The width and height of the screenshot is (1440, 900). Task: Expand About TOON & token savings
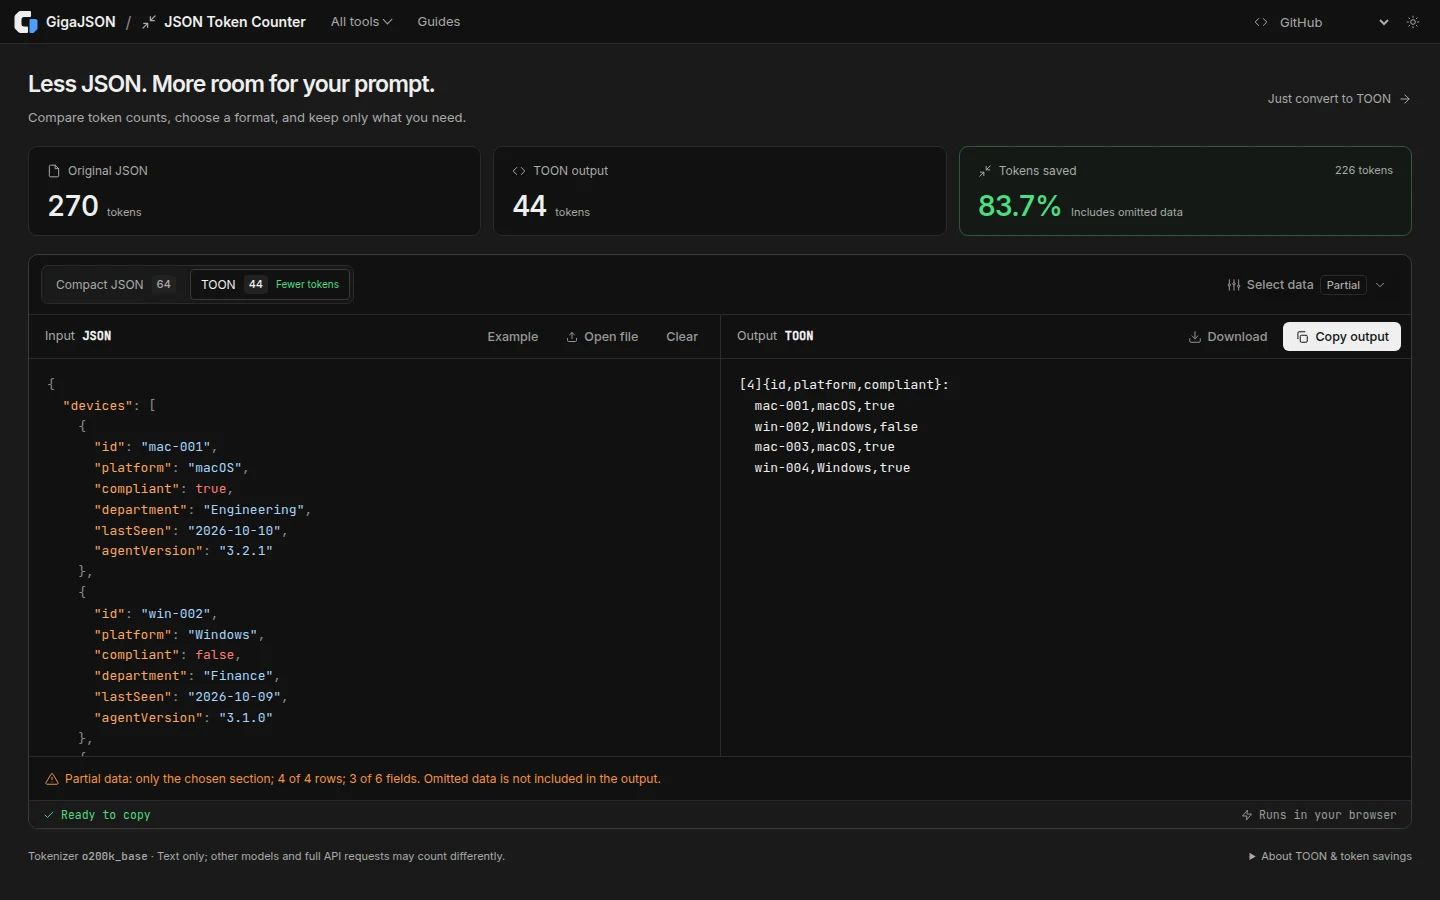[1330, 856]
